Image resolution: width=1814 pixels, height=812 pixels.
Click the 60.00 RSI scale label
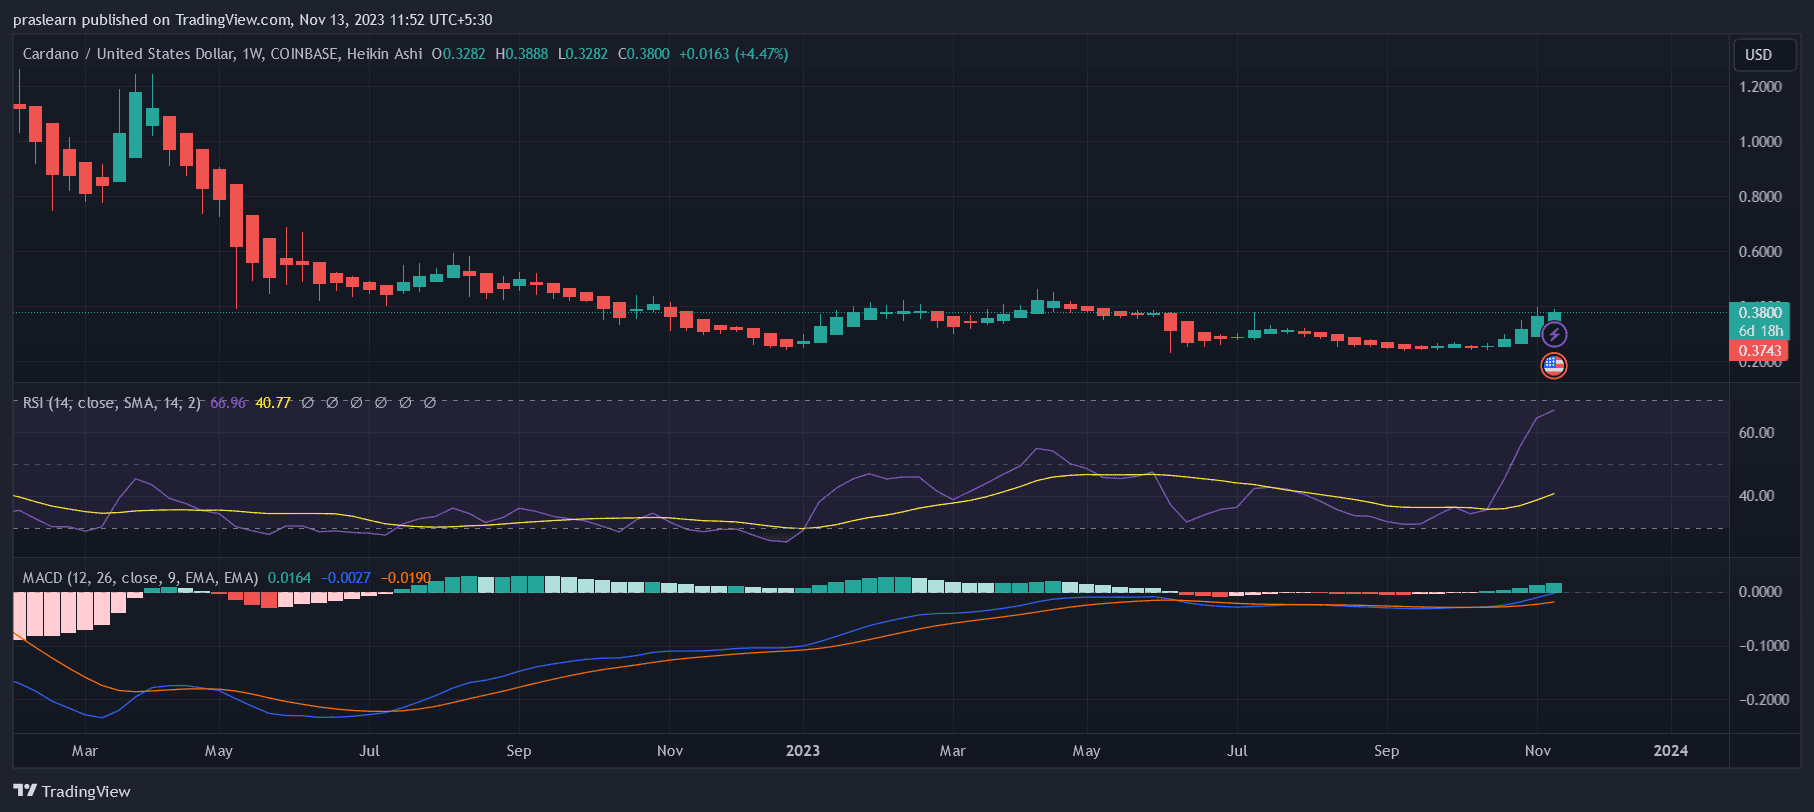click(1756, 433)
